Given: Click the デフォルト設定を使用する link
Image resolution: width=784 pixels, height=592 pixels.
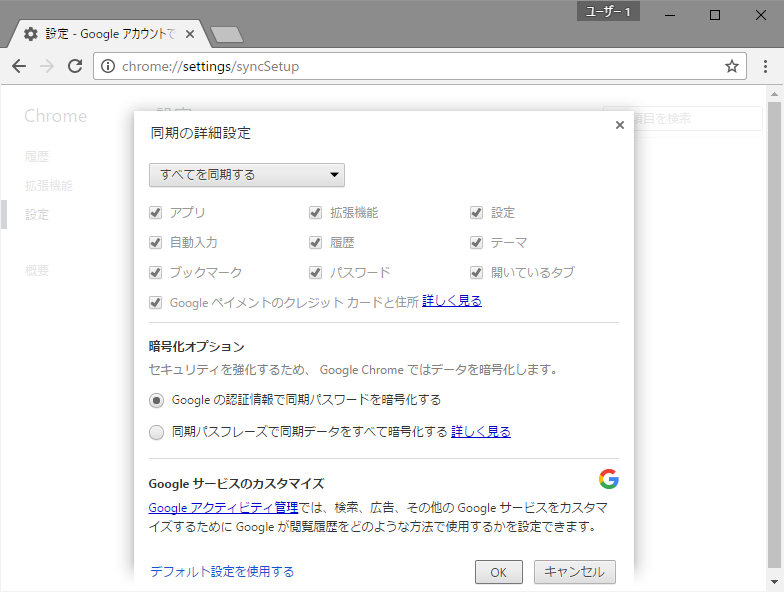Looking at the screenshot, I should pos(222,572).
